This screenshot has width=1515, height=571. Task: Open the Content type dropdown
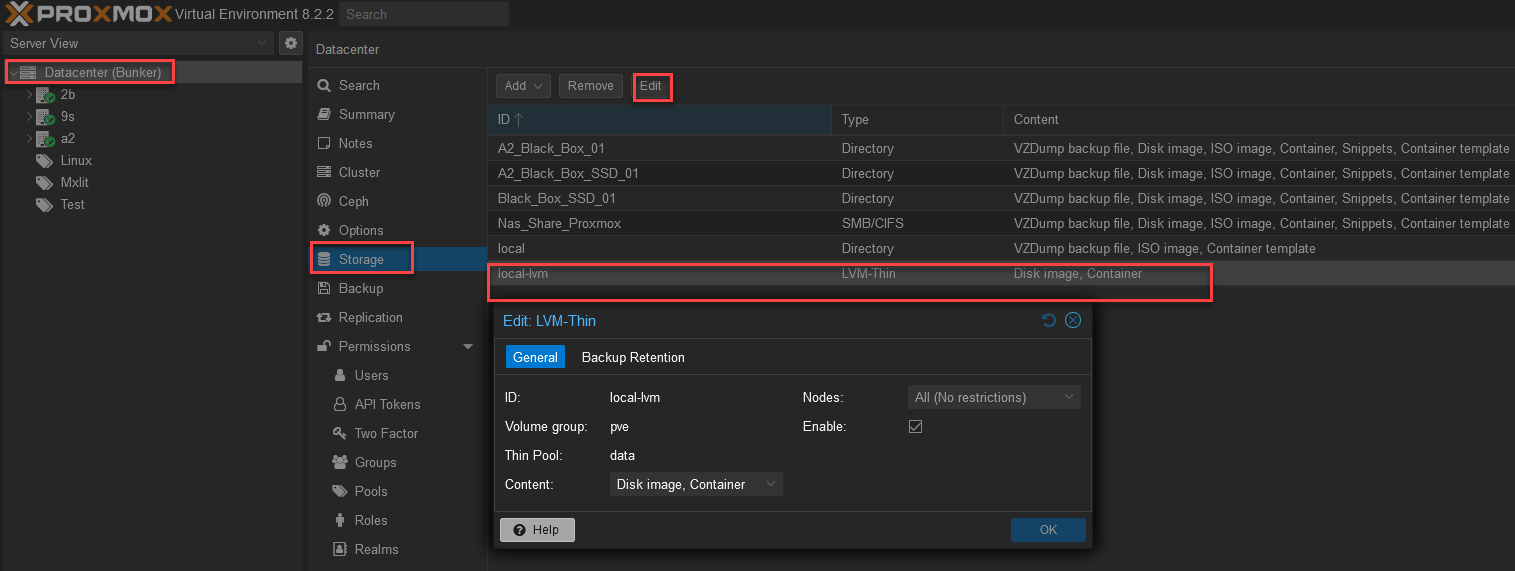(695, 484)
